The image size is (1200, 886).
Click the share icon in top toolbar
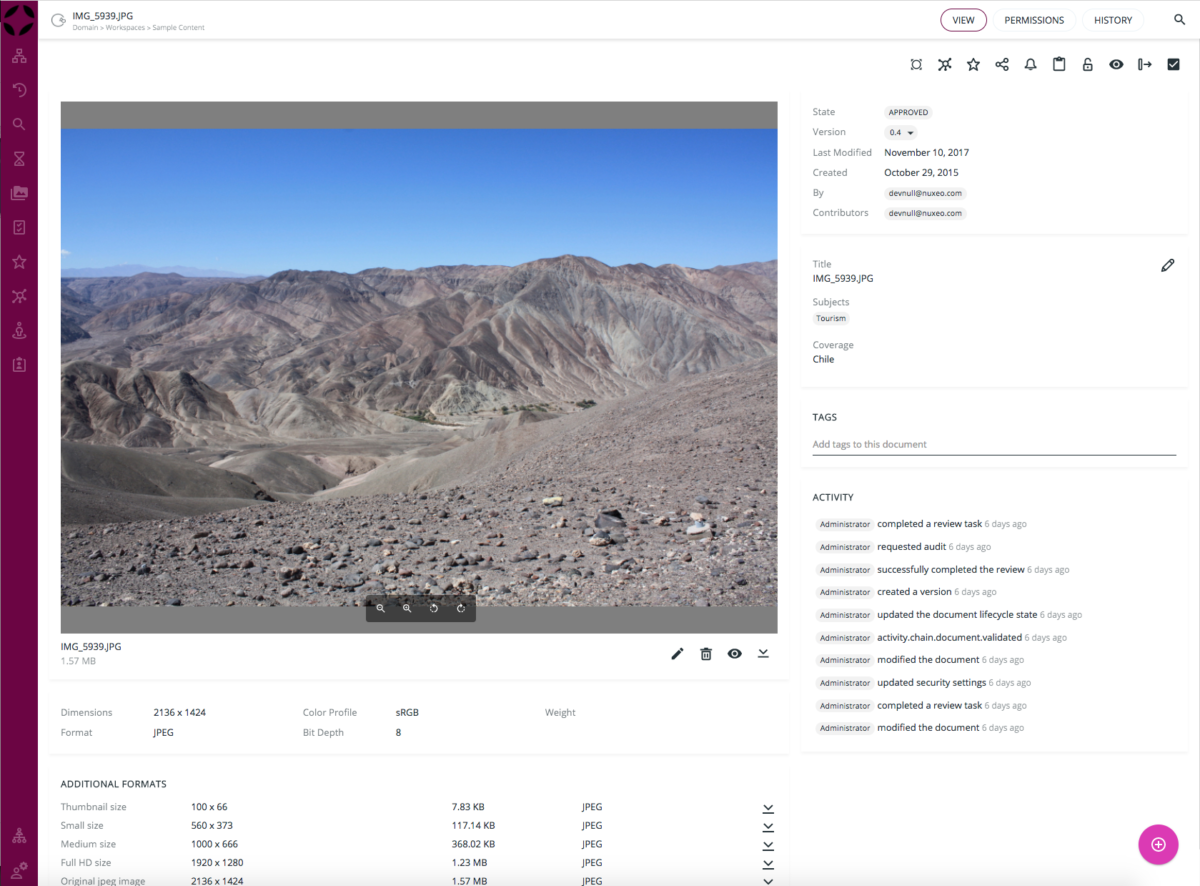tap(1001, 65)
